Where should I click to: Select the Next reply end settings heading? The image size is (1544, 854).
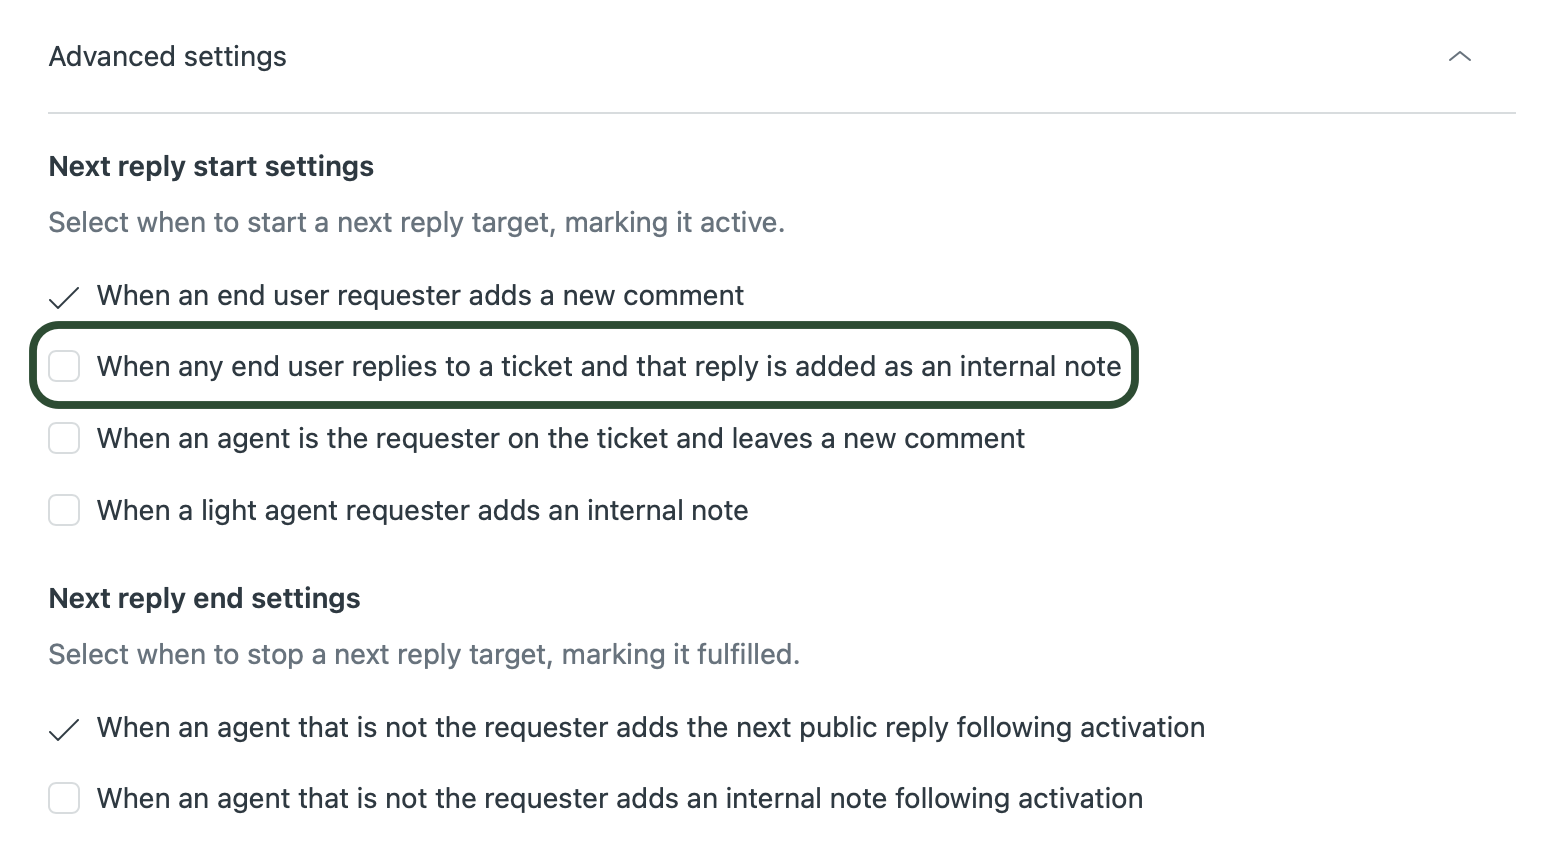(204, 598)
